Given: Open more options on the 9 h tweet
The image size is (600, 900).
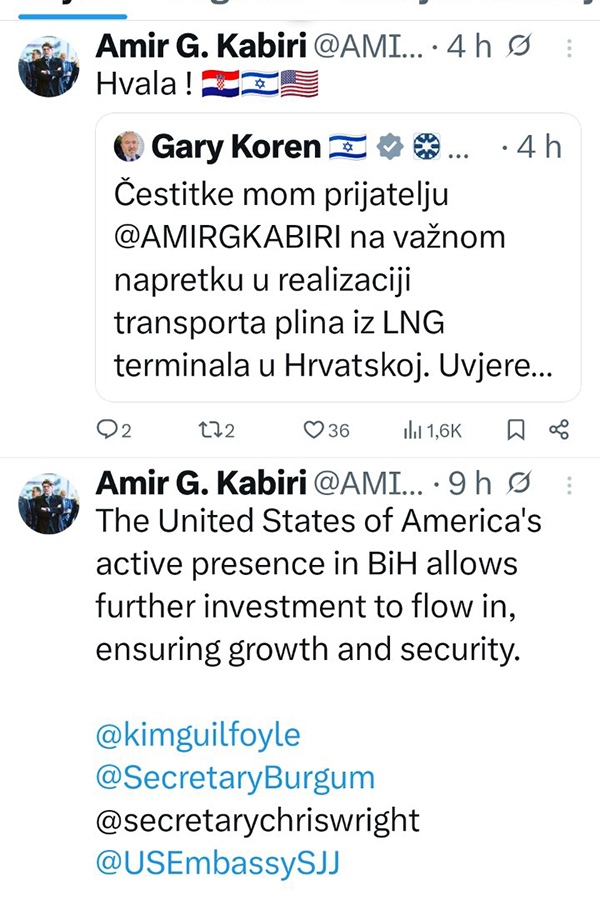Looking at the screenshot, I should 569,485.
